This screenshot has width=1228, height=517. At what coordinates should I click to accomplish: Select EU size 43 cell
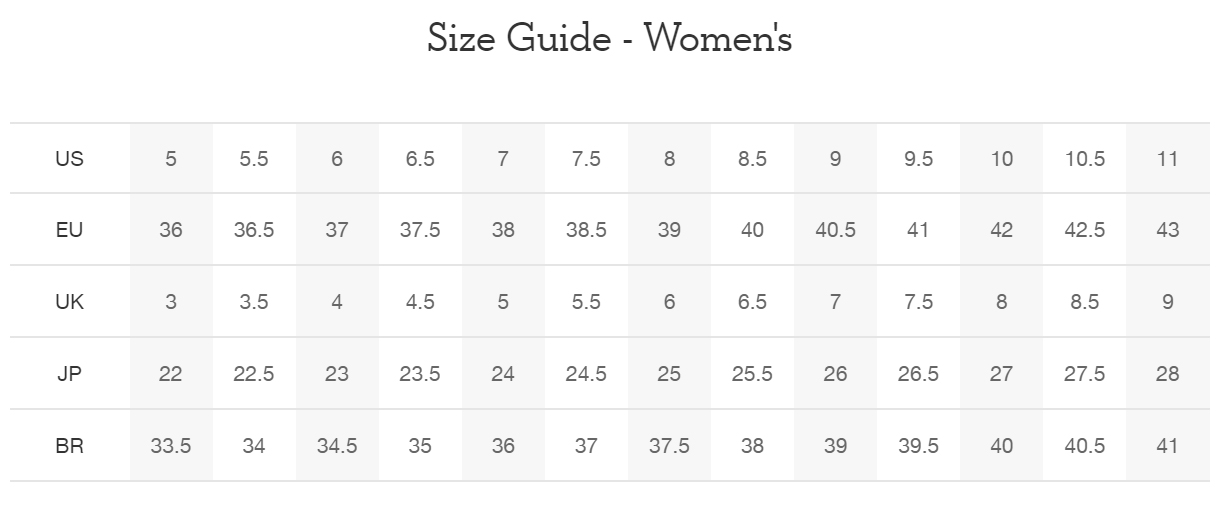point(1167,230)
